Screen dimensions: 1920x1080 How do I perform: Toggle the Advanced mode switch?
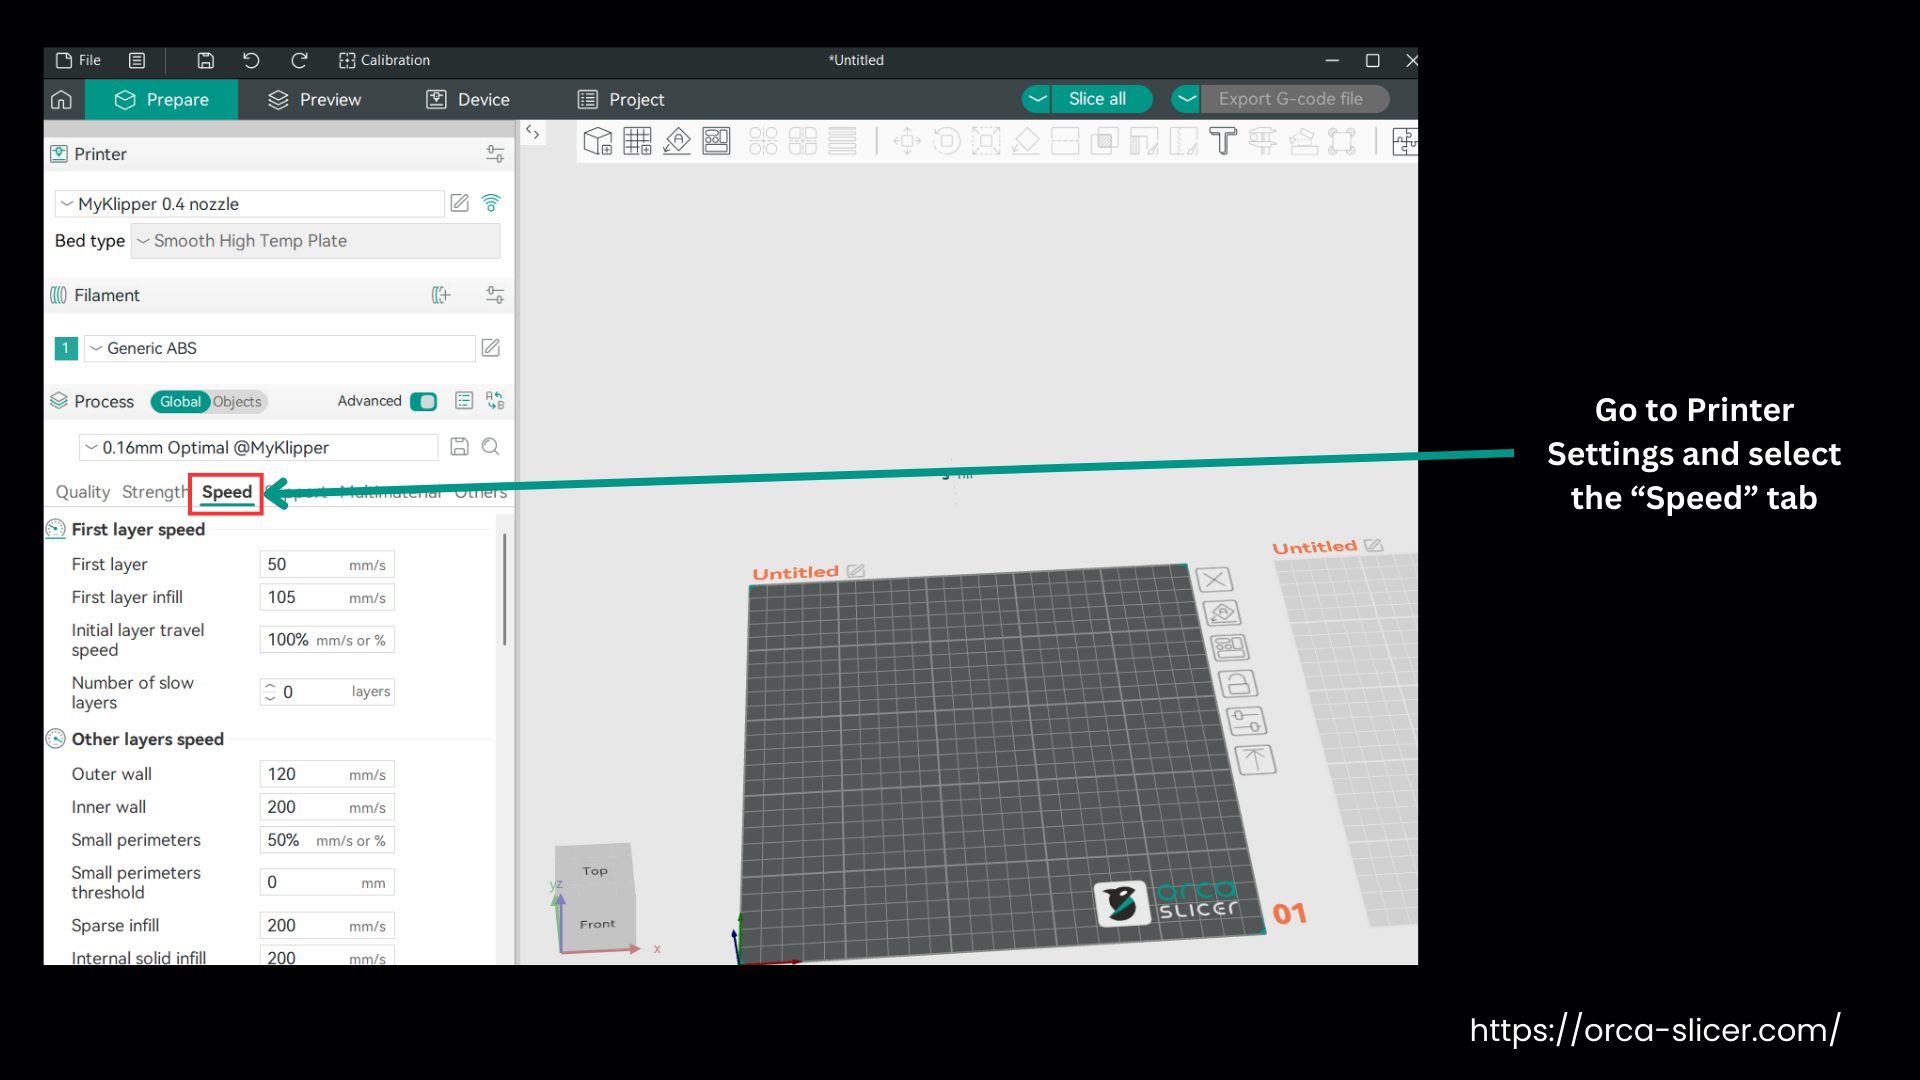click(424, 401)
